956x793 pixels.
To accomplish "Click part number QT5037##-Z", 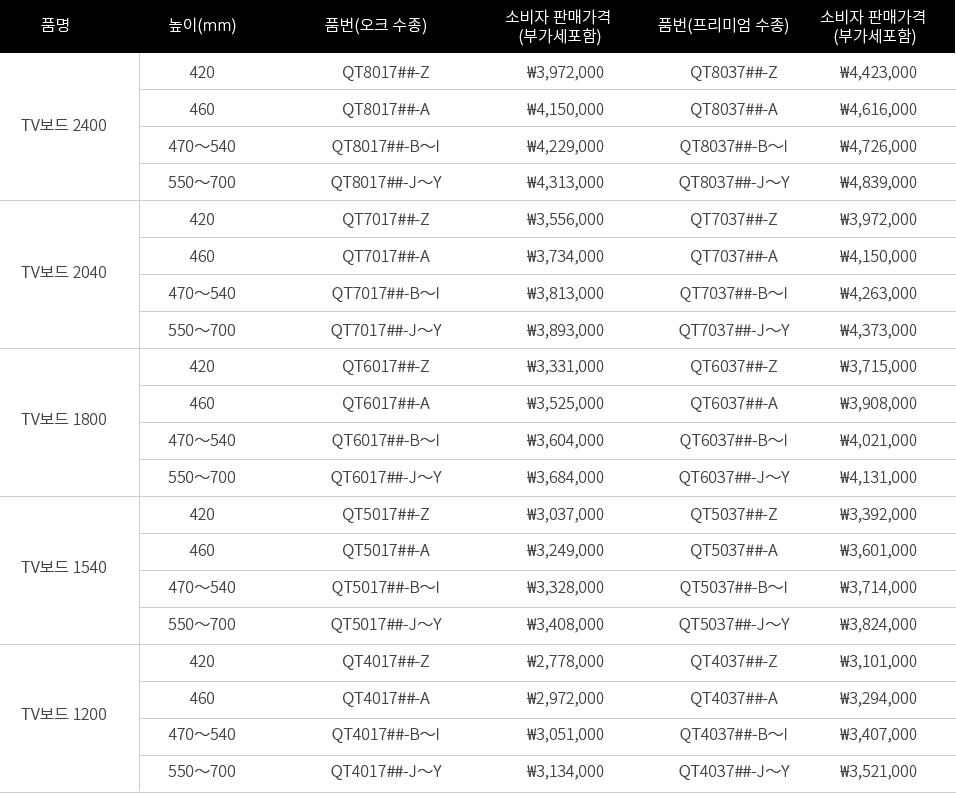I will pos(734,514).
